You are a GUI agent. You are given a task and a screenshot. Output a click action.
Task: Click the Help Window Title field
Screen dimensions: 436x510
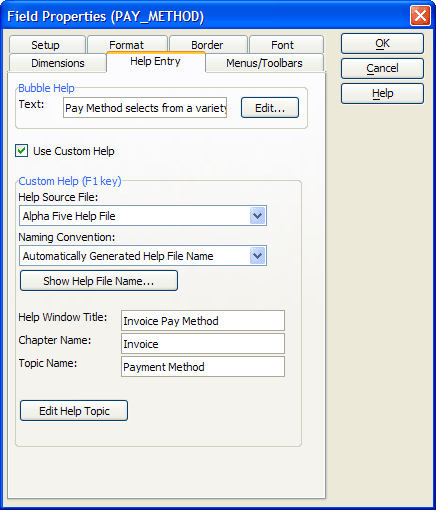pos(203,321)
